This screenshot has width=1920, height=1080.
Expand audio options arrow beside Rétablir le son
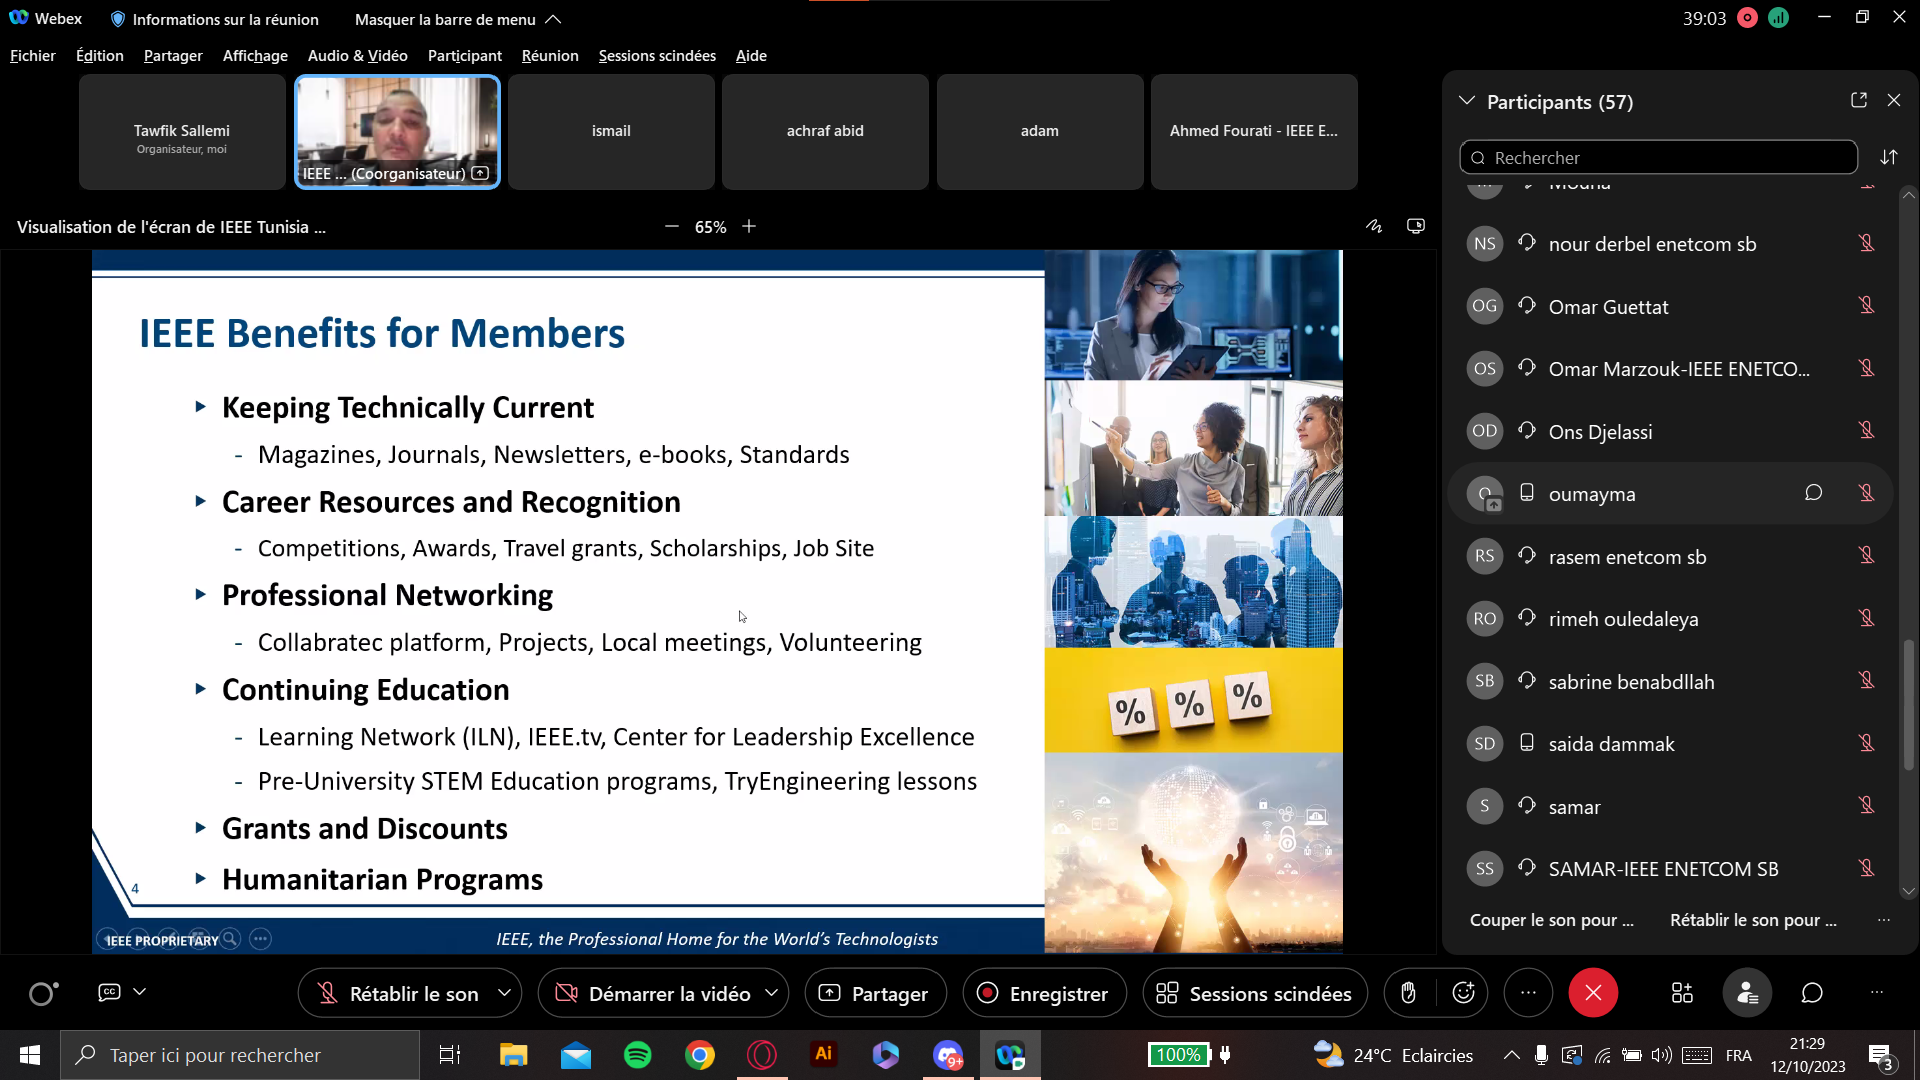(x=504, y=993)
